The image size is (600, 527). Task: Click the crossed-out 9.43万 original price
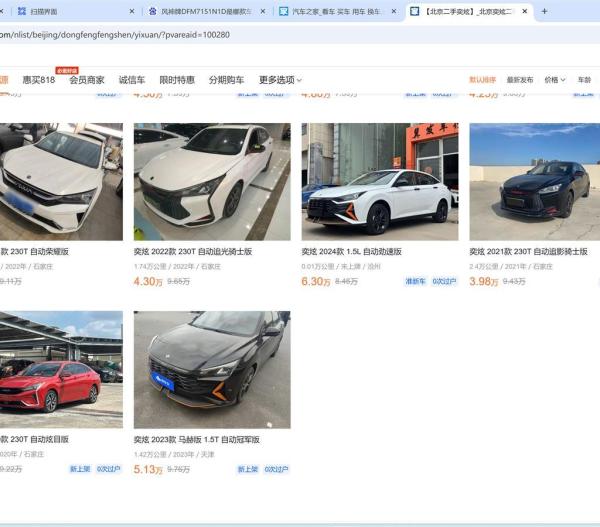pyautogui.click(x=514, y=282)
